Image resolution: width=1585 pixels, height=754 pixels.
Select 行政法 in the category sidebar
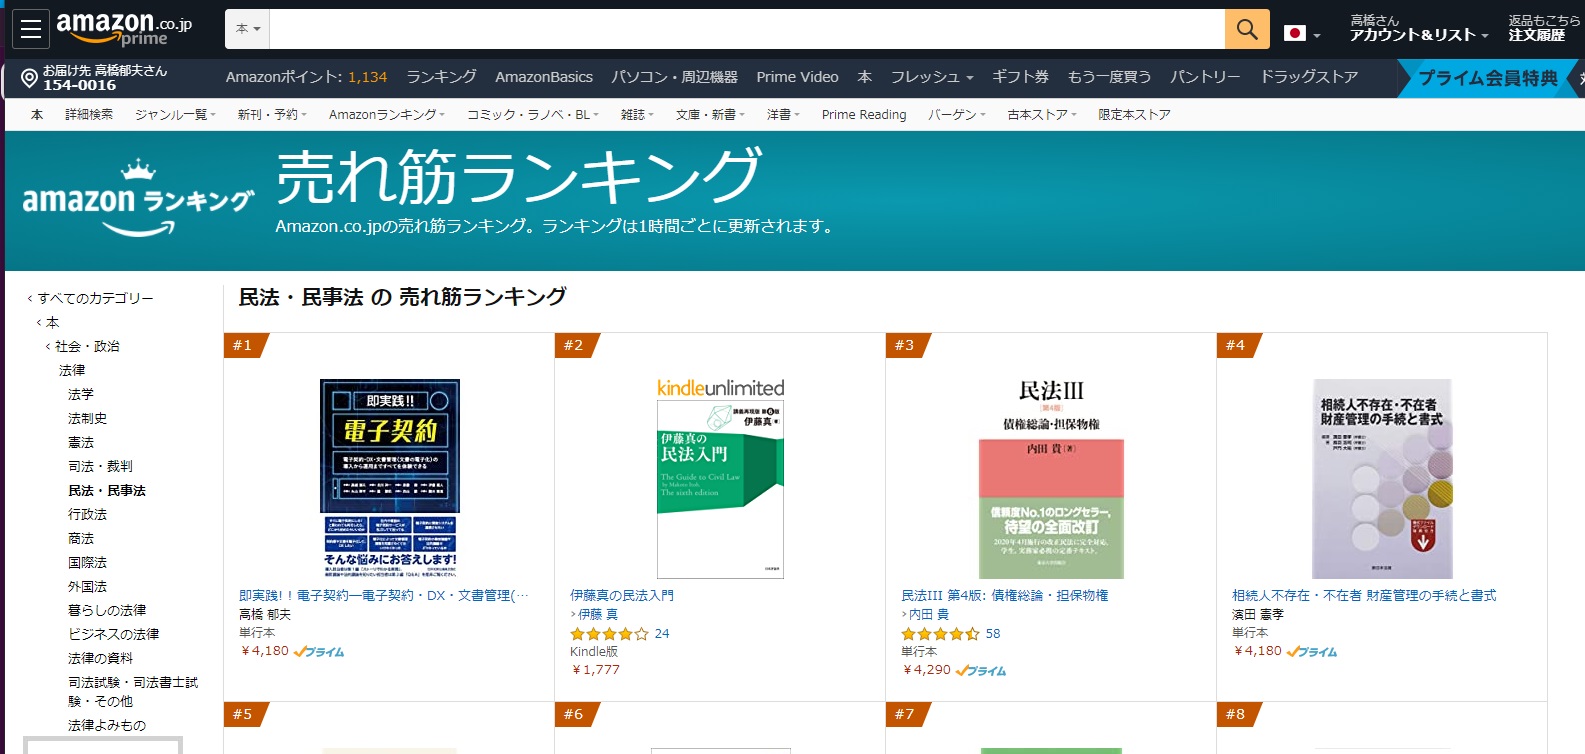[87, 514]
